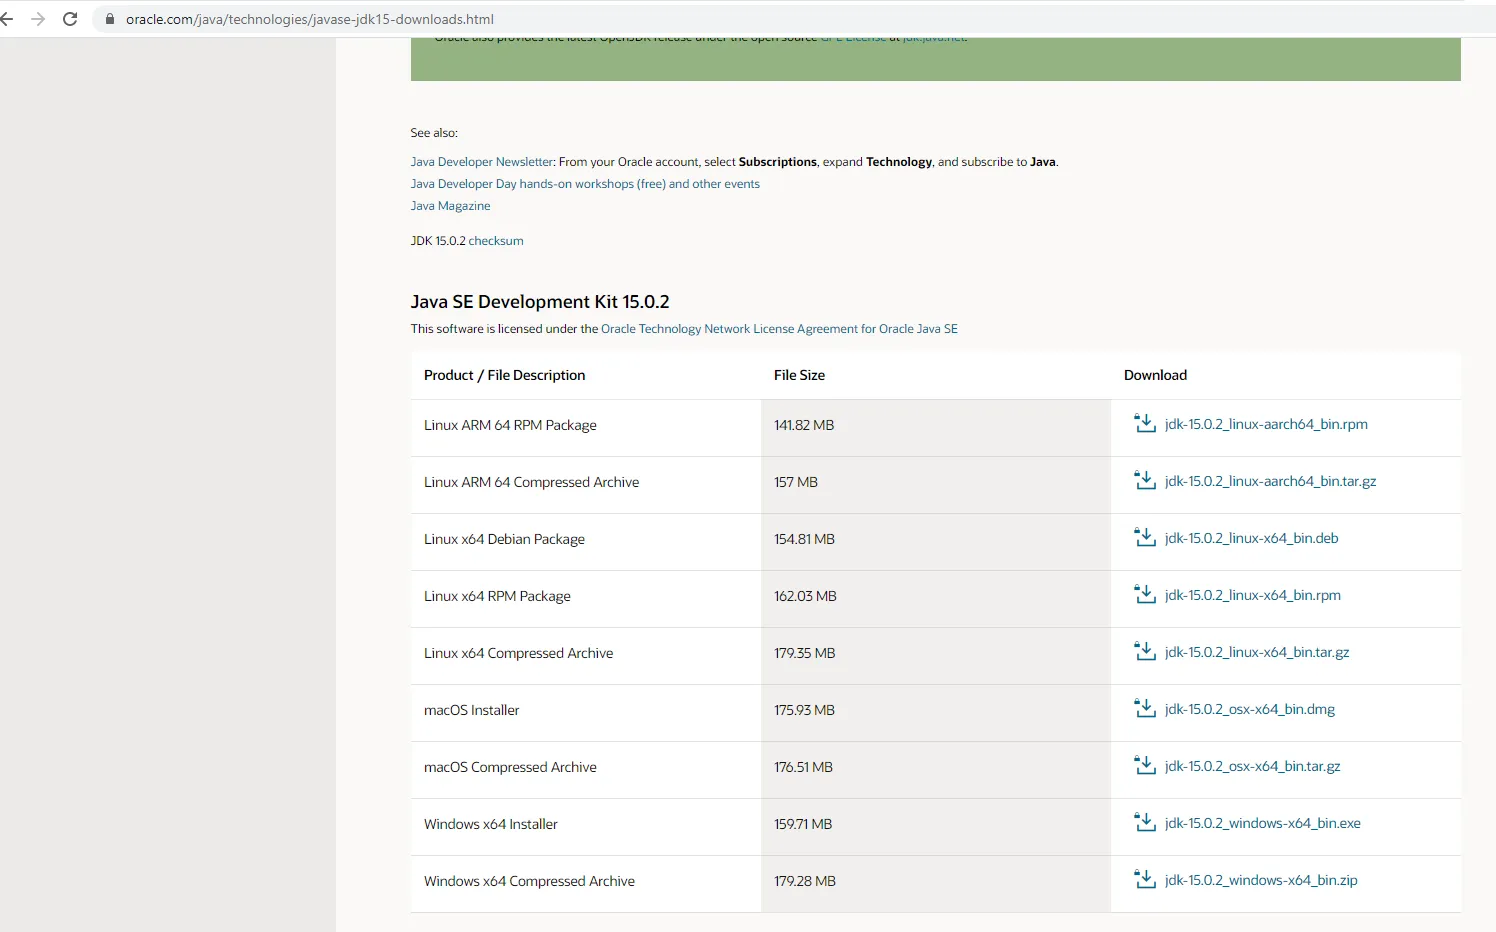Download jdk-15.0.2_linux-x64_bin.tar.gz file link
The height and width of the screenshot is (932, 1496).
[x=1256, y=652]
